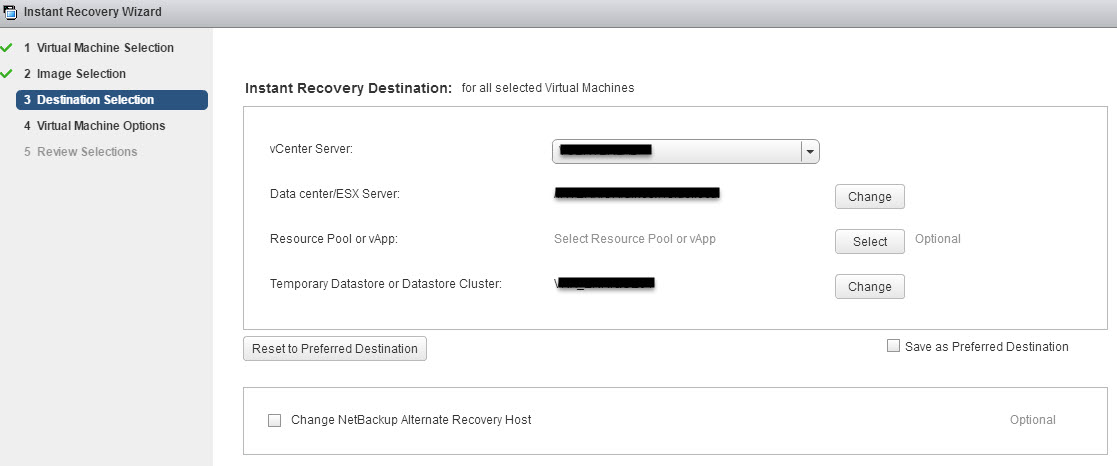Click the green checkmark beside Virtual Machine Selection
Screen dimensions: 1117x466
(7, 48)
